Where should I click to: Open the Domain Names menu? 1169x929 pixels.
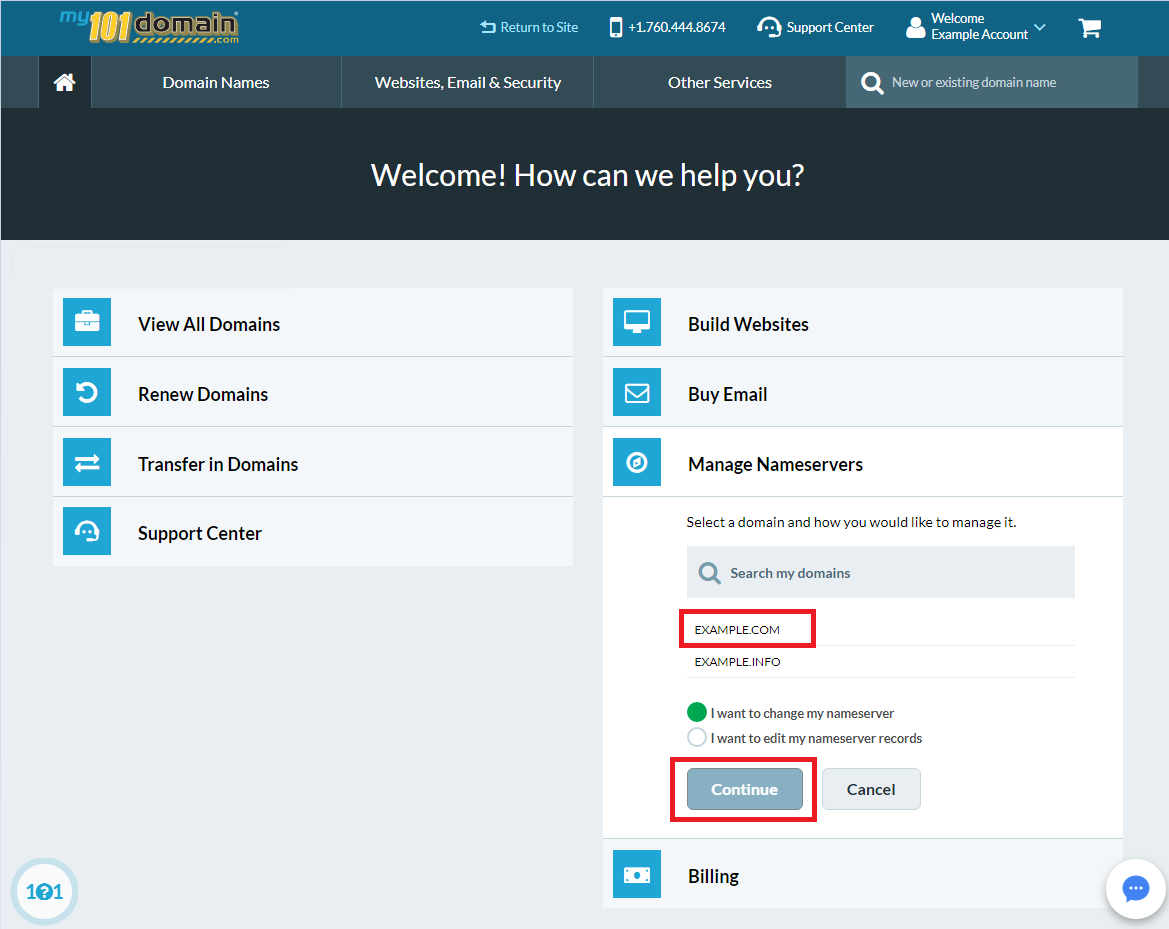(216, 83)
